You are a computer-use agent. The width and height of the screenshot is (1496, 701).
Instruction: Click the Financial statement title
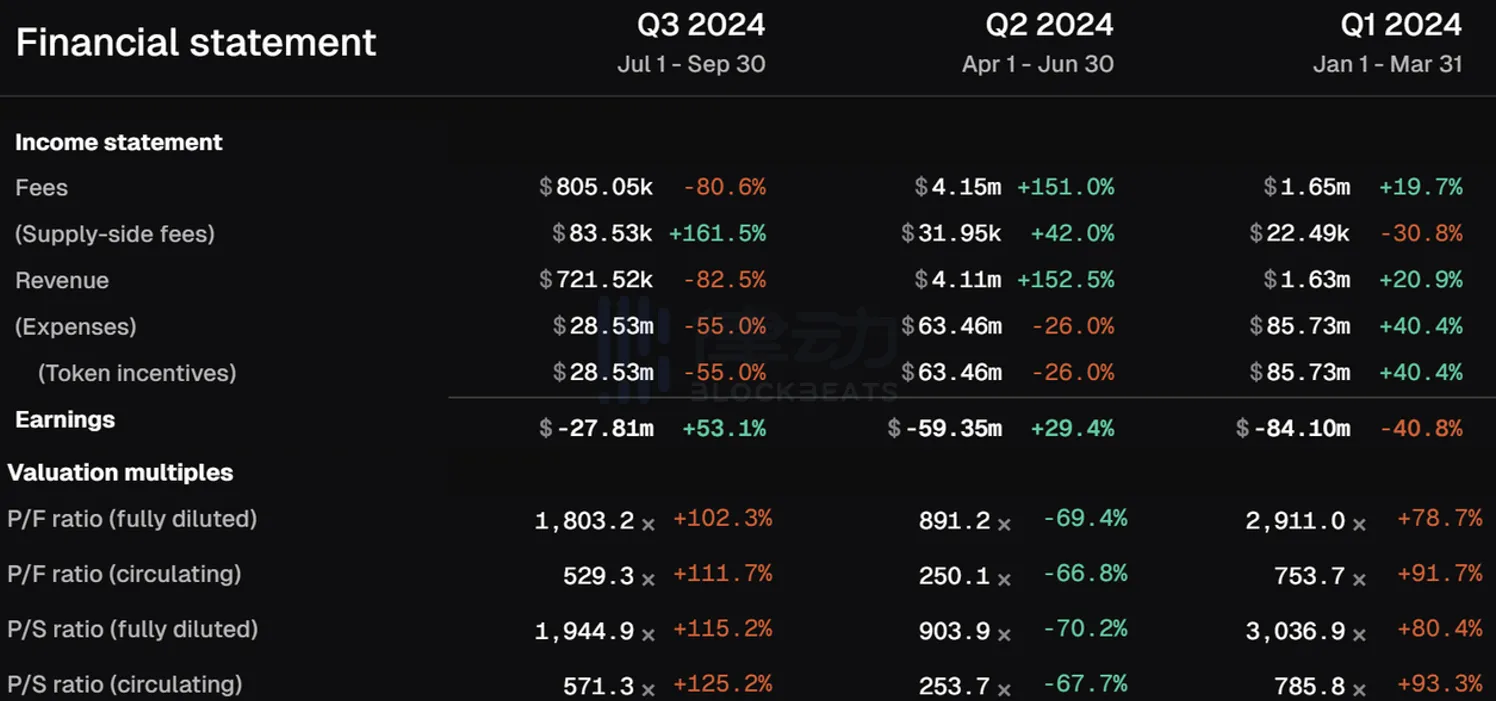[196, 43]
